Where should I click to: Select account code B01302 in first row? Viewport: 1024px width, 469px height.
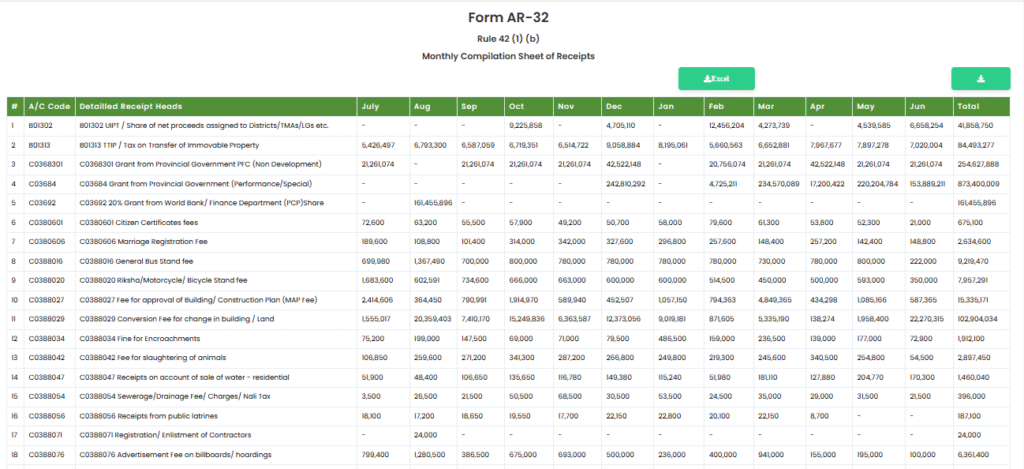(x=42, y=126)
